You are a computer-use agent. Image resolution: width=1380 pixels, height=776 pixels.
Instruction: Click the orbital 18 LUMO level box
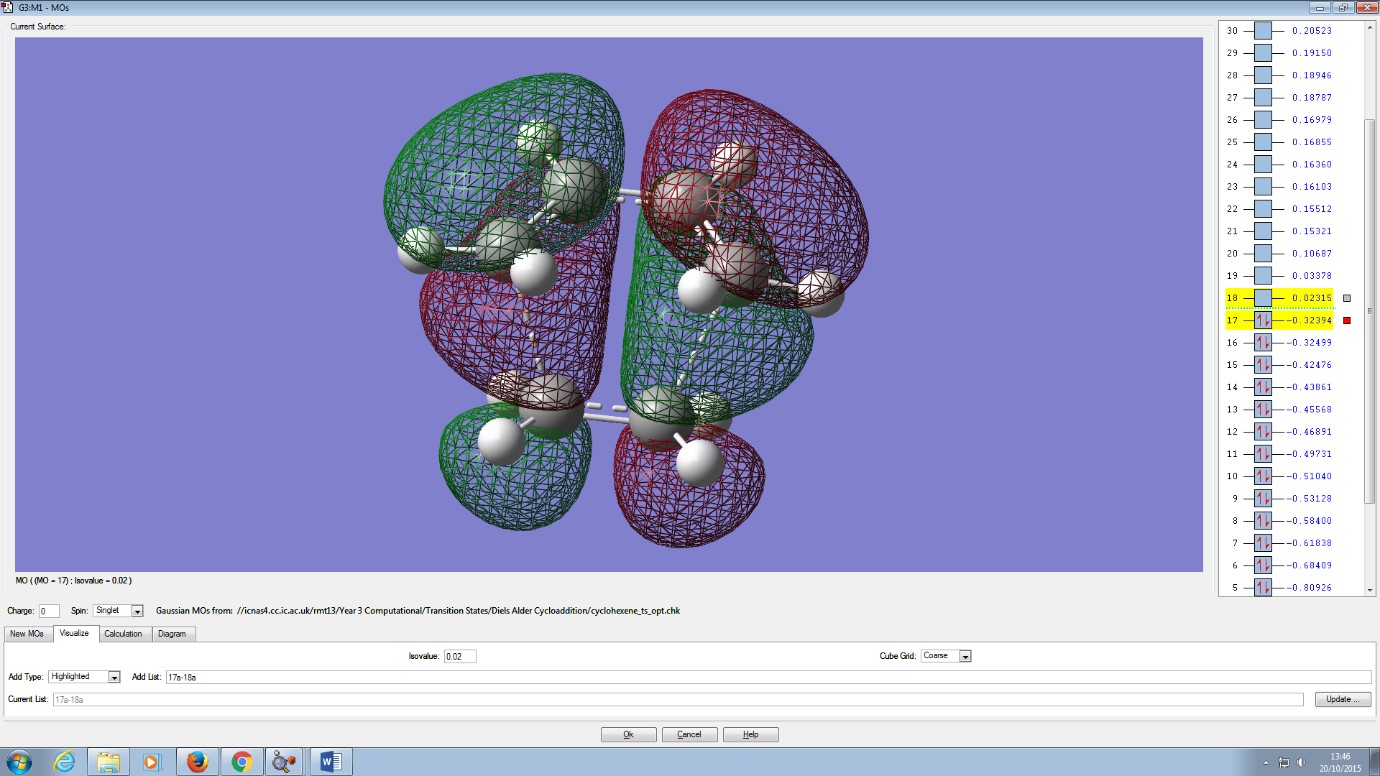click(x=1263, y=298)
